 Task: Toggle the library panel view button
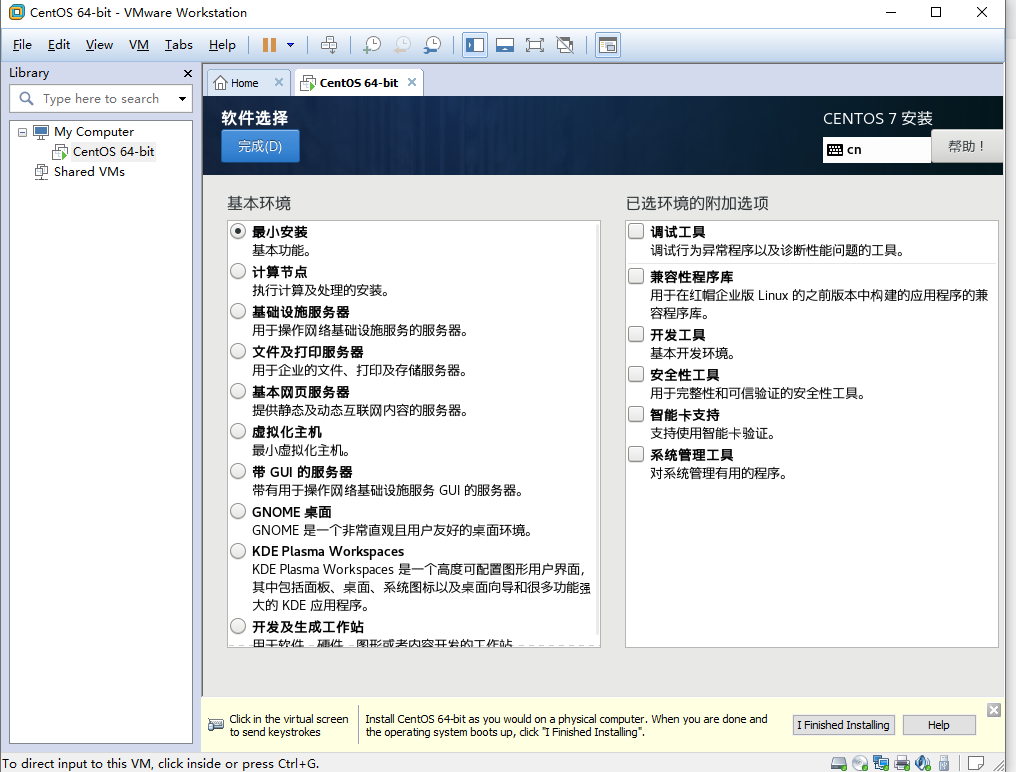click(x=475, y=45)
